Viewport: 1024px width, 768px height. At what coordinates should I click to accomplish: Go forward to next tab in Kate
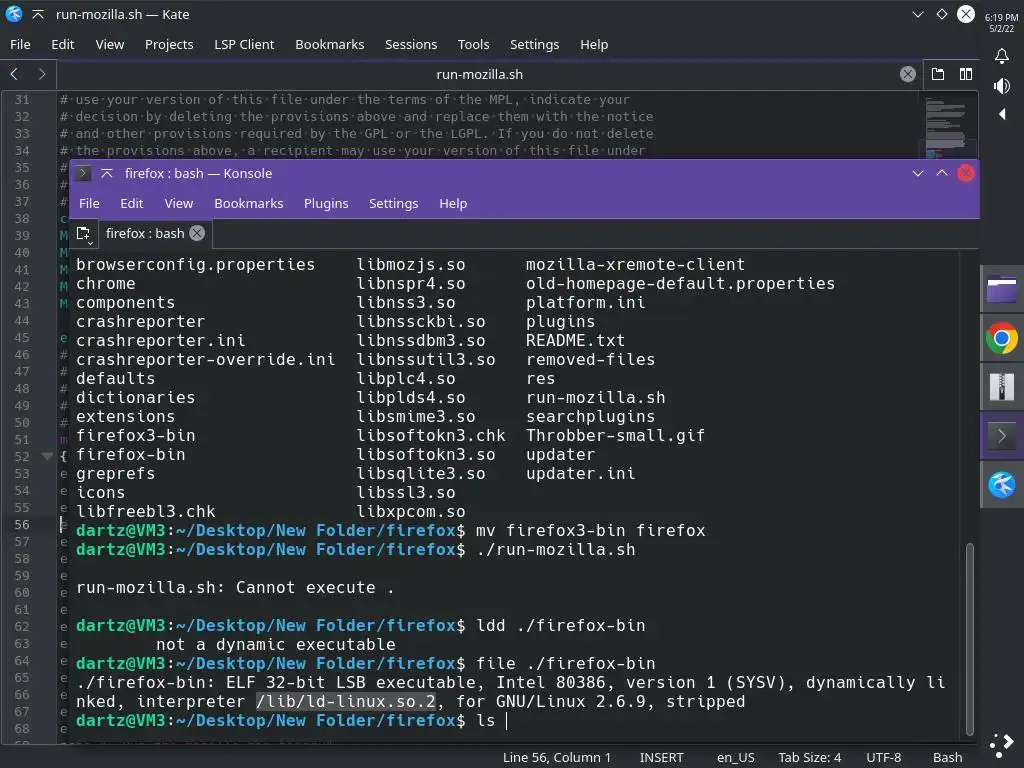point(42,74)
